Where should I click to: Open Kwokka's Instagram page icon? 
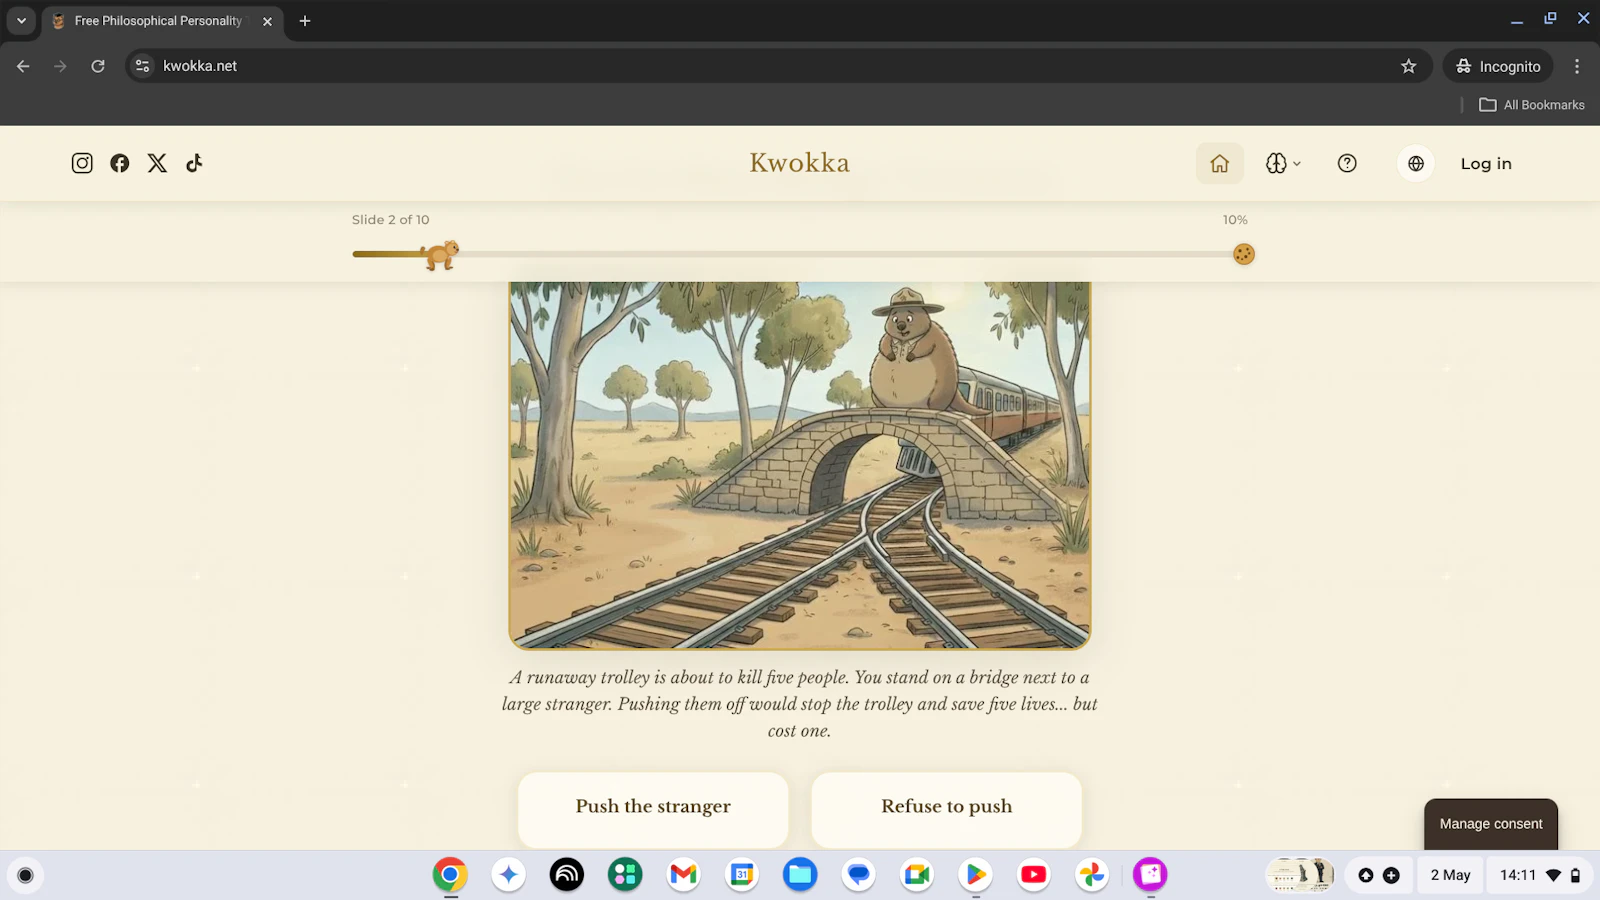(82, 163)
